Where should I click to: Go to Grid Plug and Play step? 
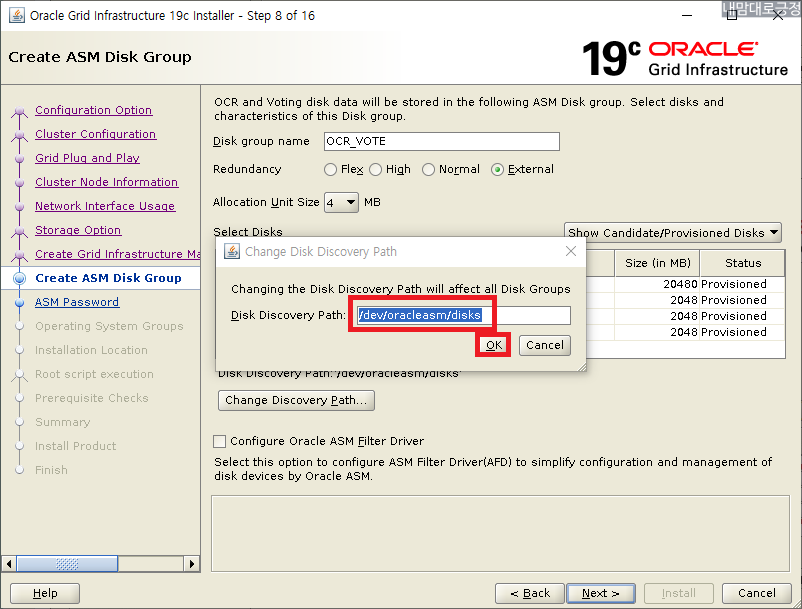click(87, 158)
